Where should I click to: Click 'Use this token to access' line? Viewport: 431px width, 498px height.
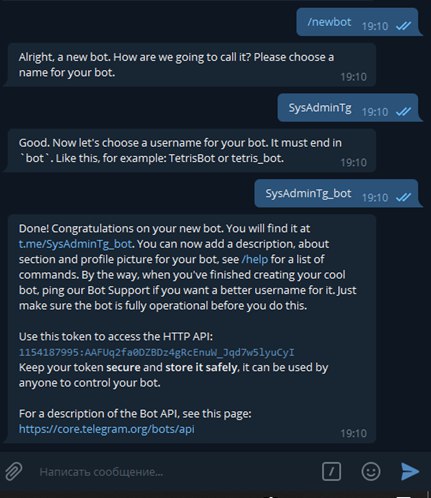[116, 336]
